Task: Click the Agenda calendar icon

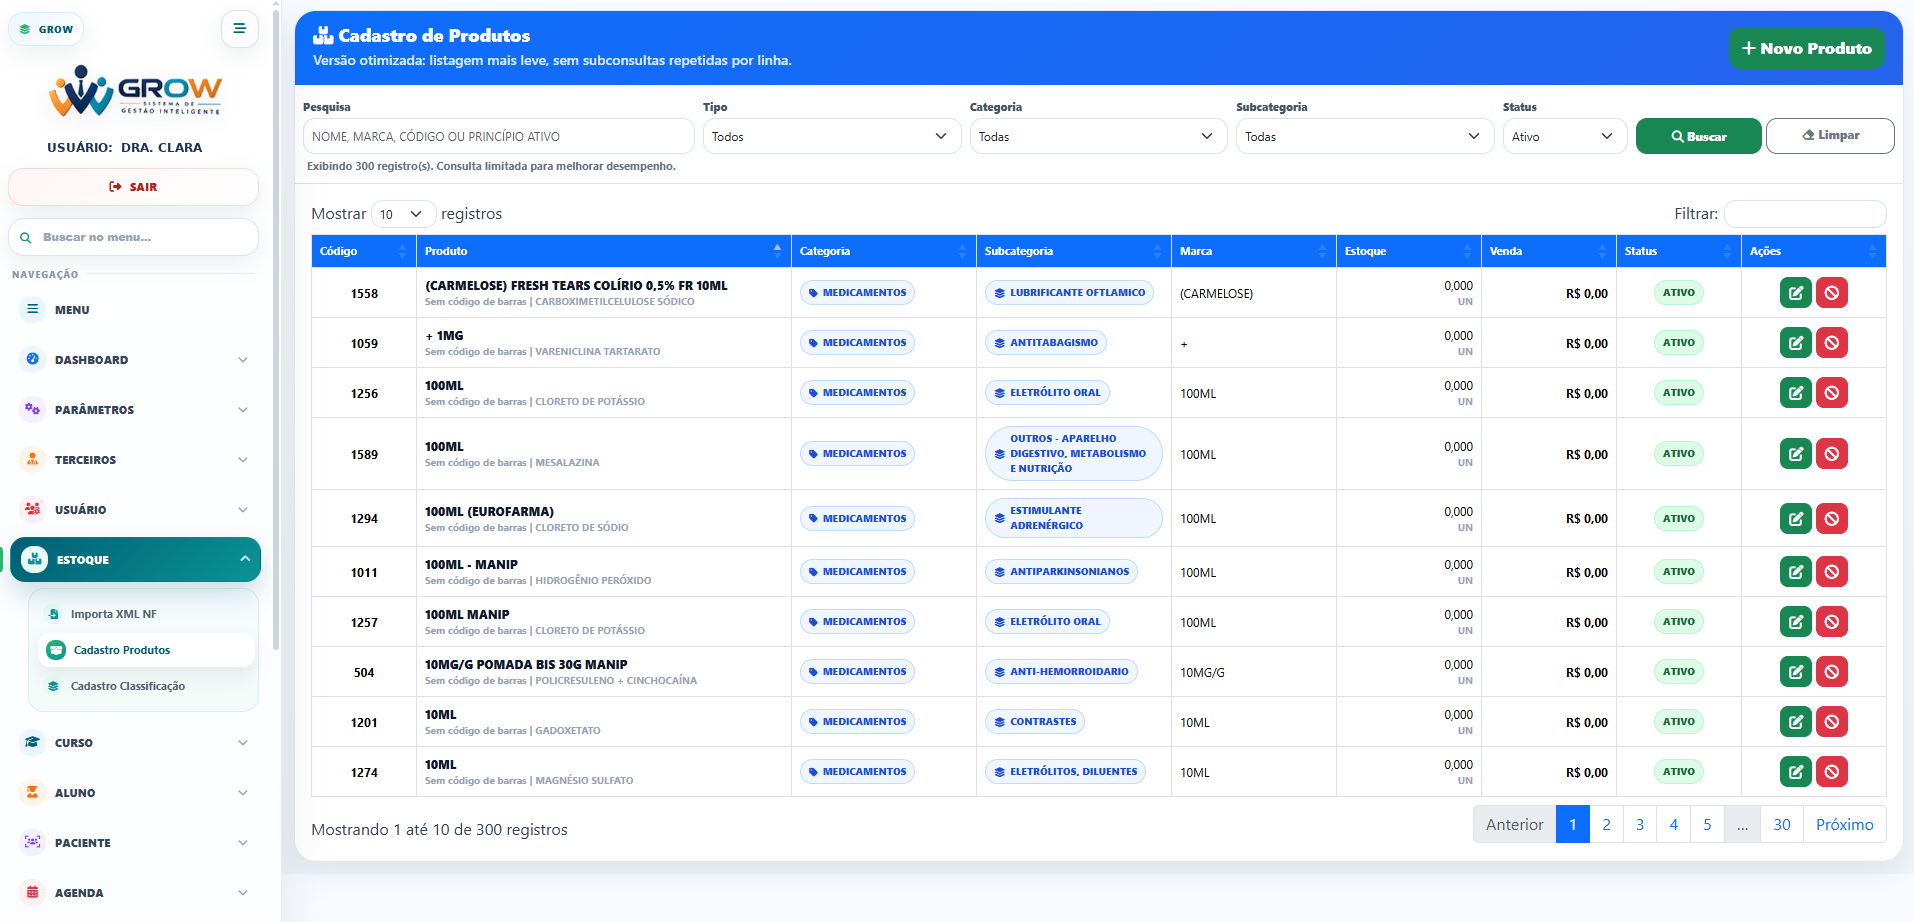Action: coord(33,892)
